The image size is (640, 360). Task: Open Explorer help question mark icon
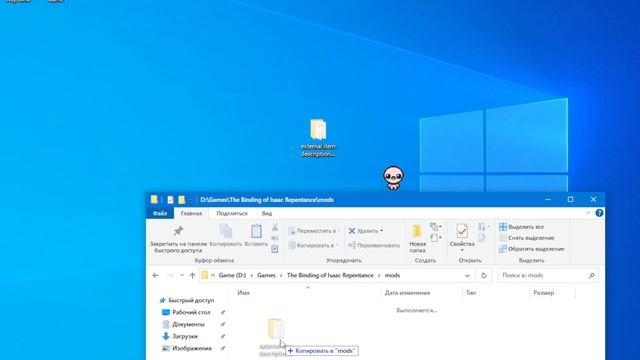[x=599, y=213]
